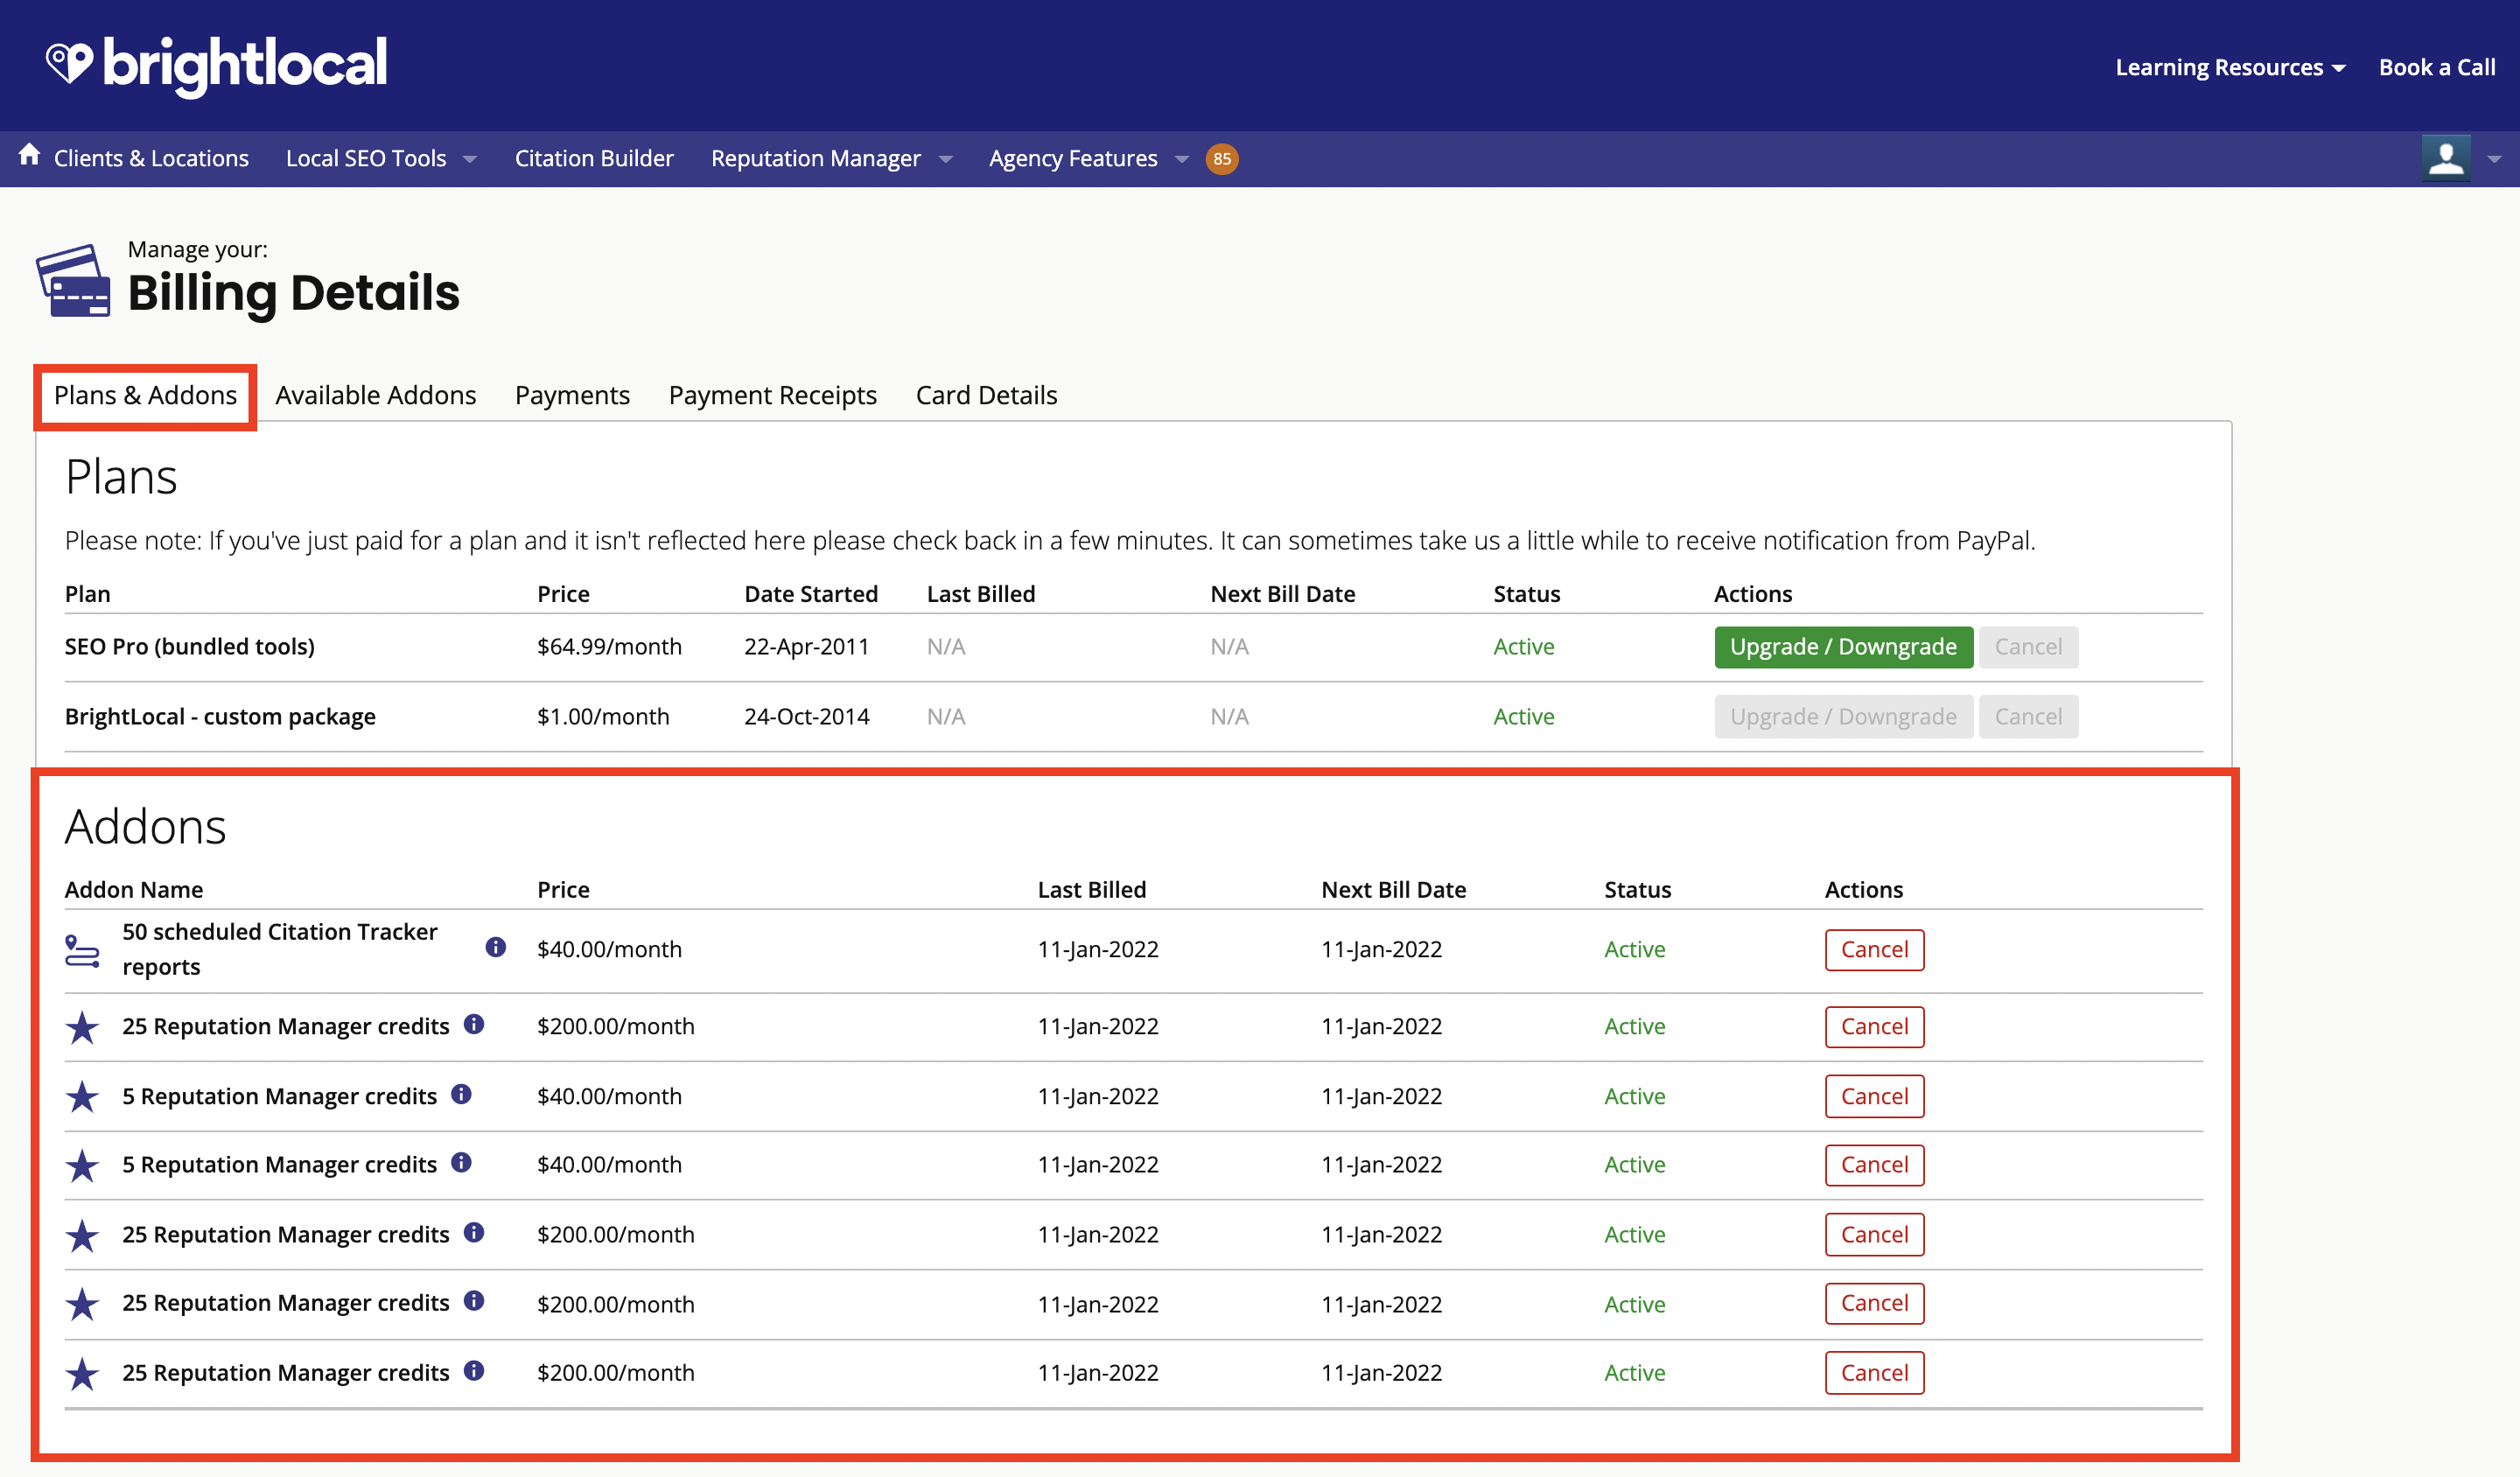Click the Addons section heading
This screenshot has height=1477, width=2520.
(x=145, y=827)
